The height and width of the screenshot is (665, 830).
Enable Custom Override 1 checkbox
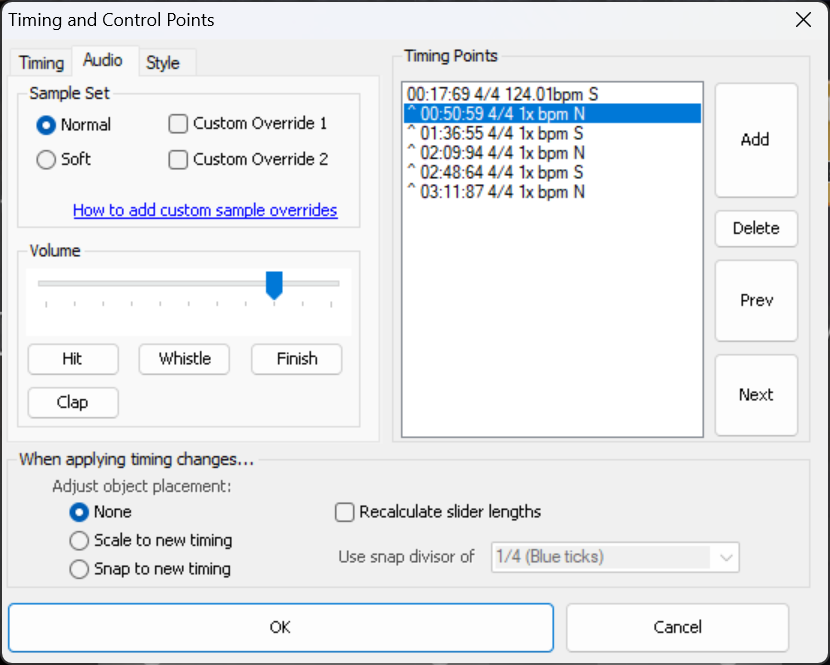[179, 124]
